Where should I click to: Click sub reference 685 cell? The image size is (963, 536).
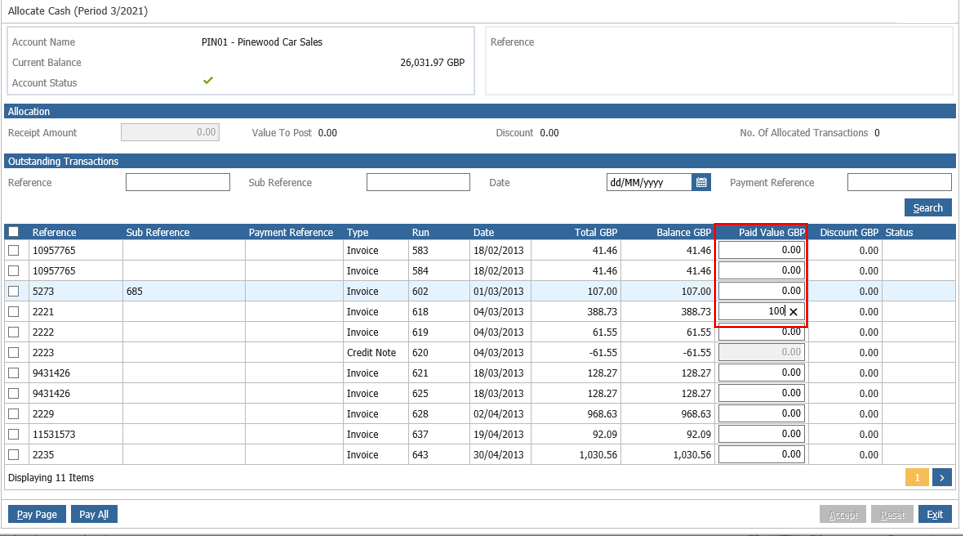184,291
